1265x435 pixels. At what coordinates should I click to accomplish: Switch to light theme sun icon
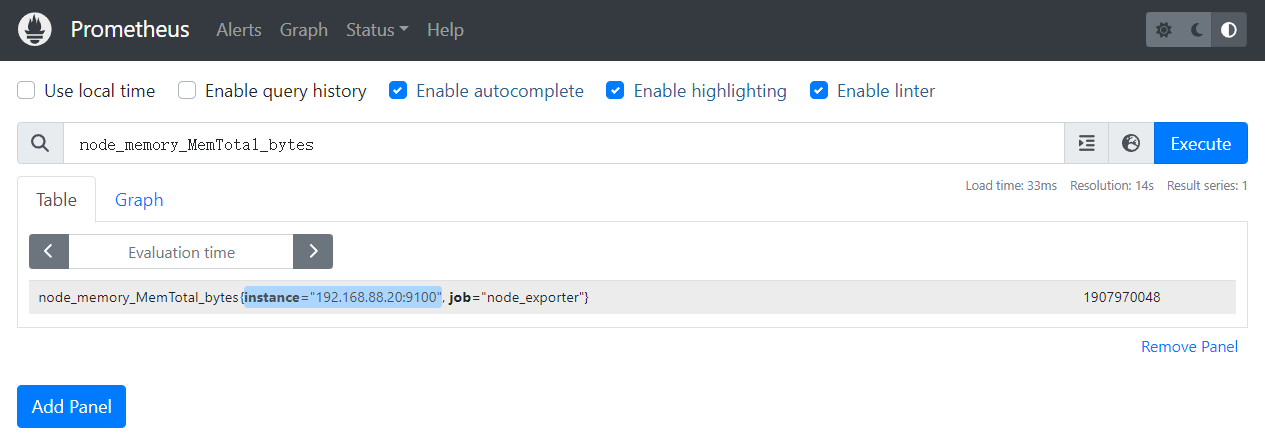click(x=1164, y=30)
